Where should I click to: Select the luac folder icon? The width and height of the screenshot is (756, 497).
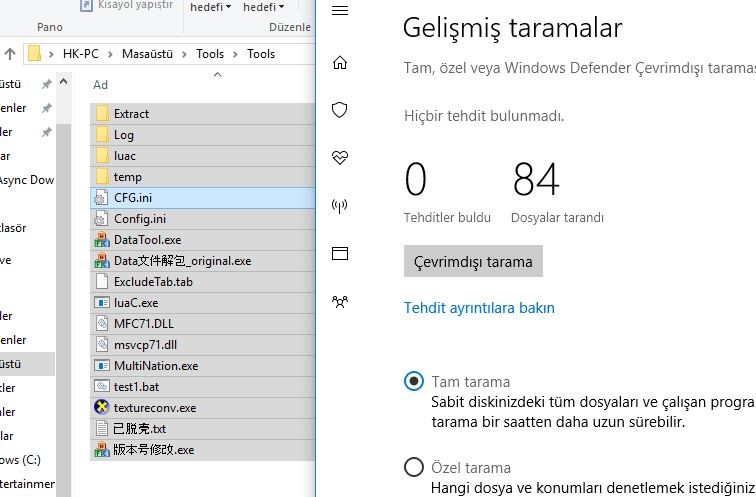coord(102,155)
